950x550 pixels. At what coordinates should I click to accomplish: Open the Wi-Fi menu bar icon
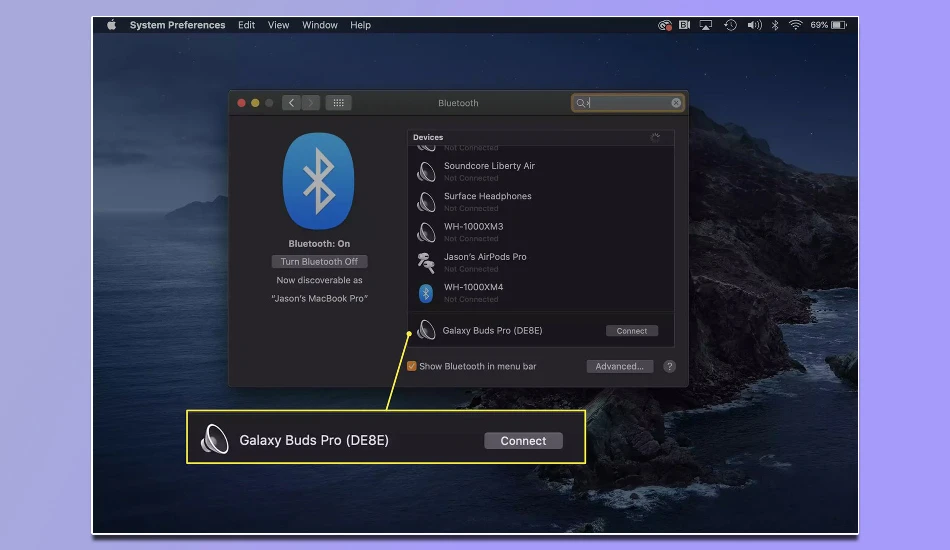pyautogui.click(x=796, y=25)
